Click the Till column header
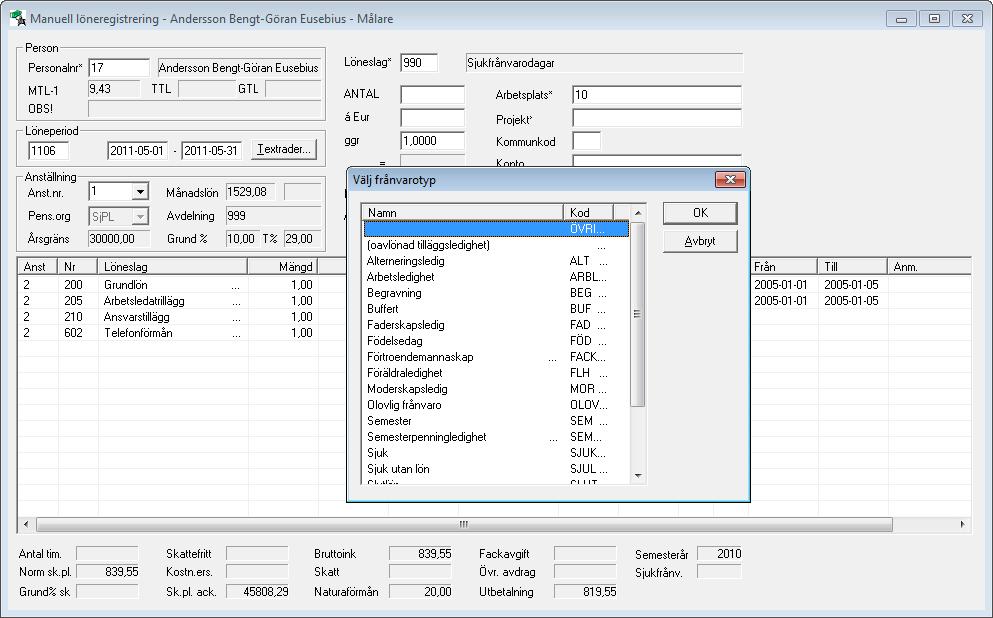Image resolution: width=993 pixels, height=618 pixels. click(852, 267)
